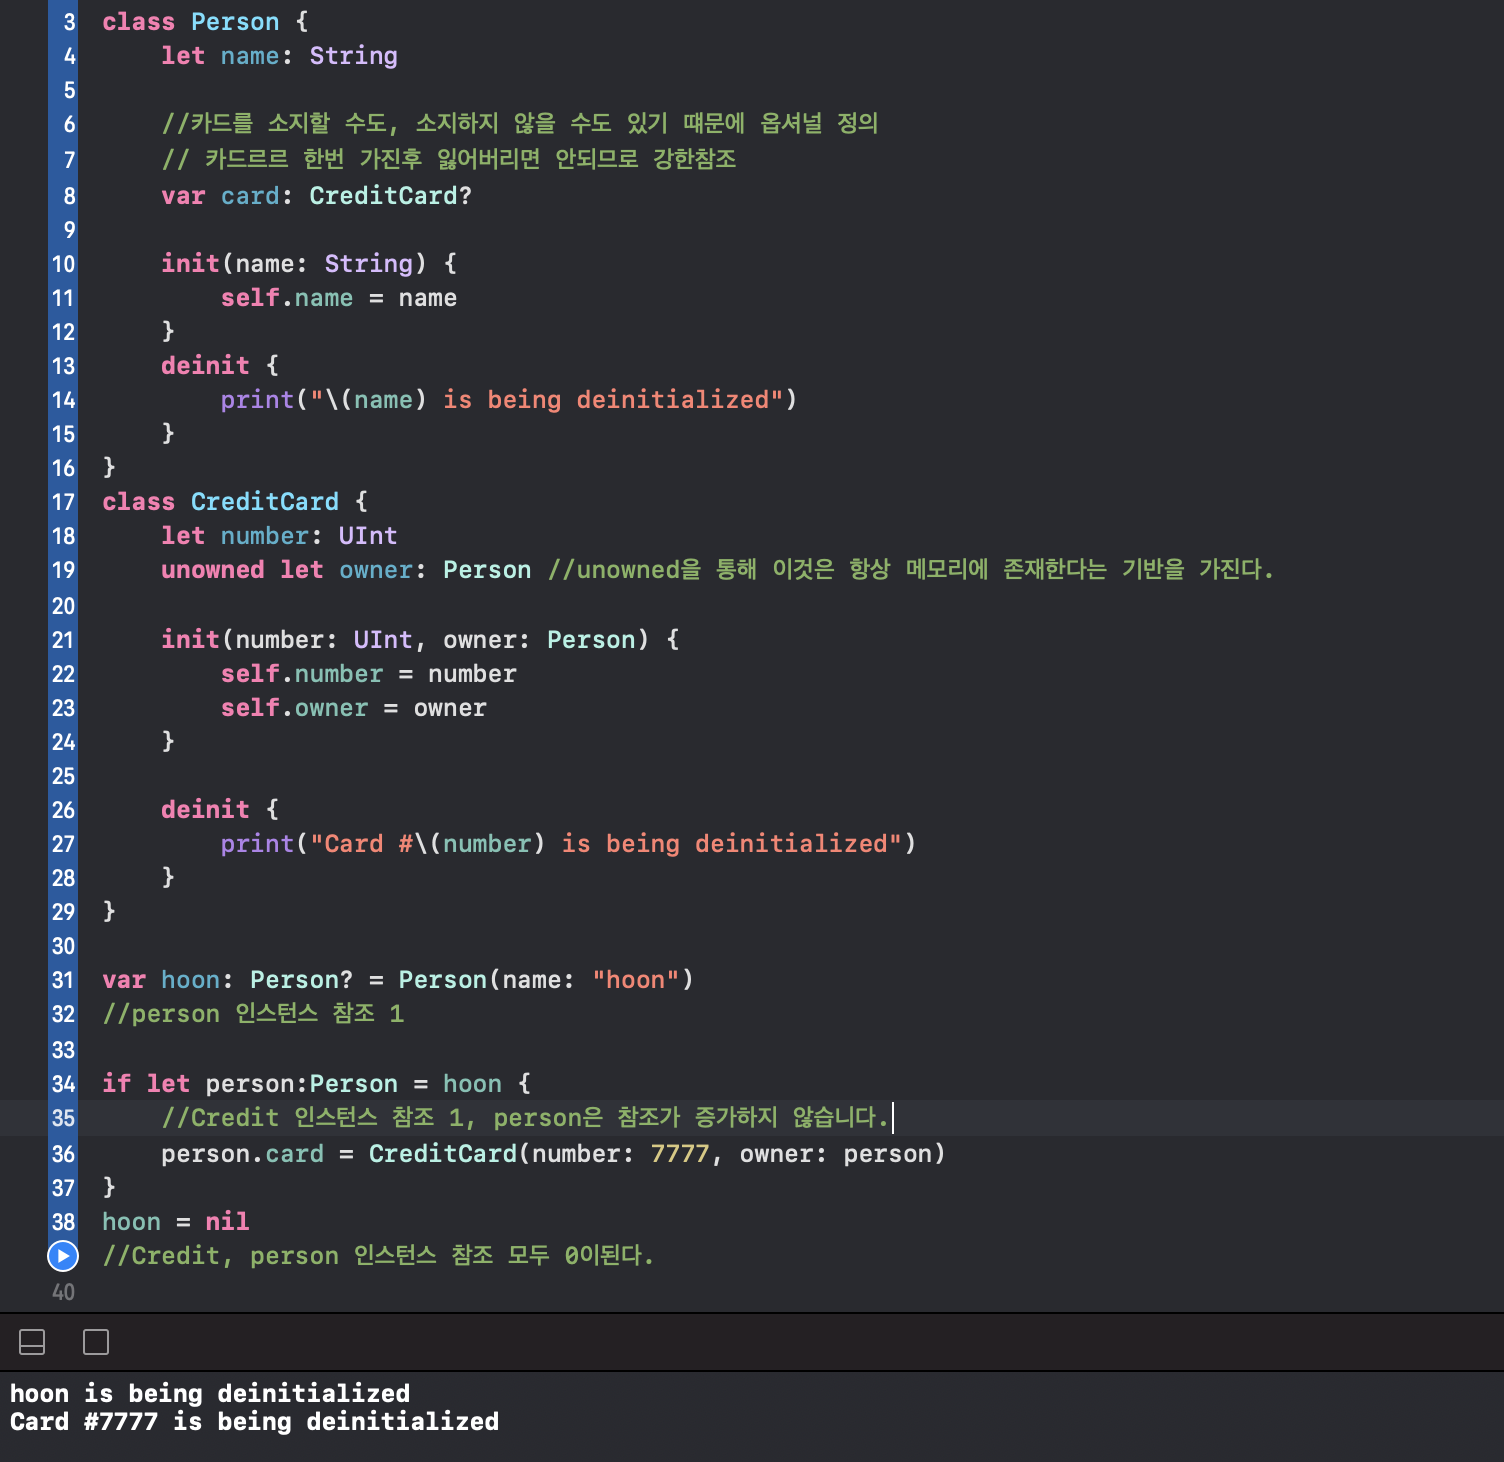Run playground up to line 39
The width and height of the screenshot is (1504, 1462).
[x=63, y=1256]
